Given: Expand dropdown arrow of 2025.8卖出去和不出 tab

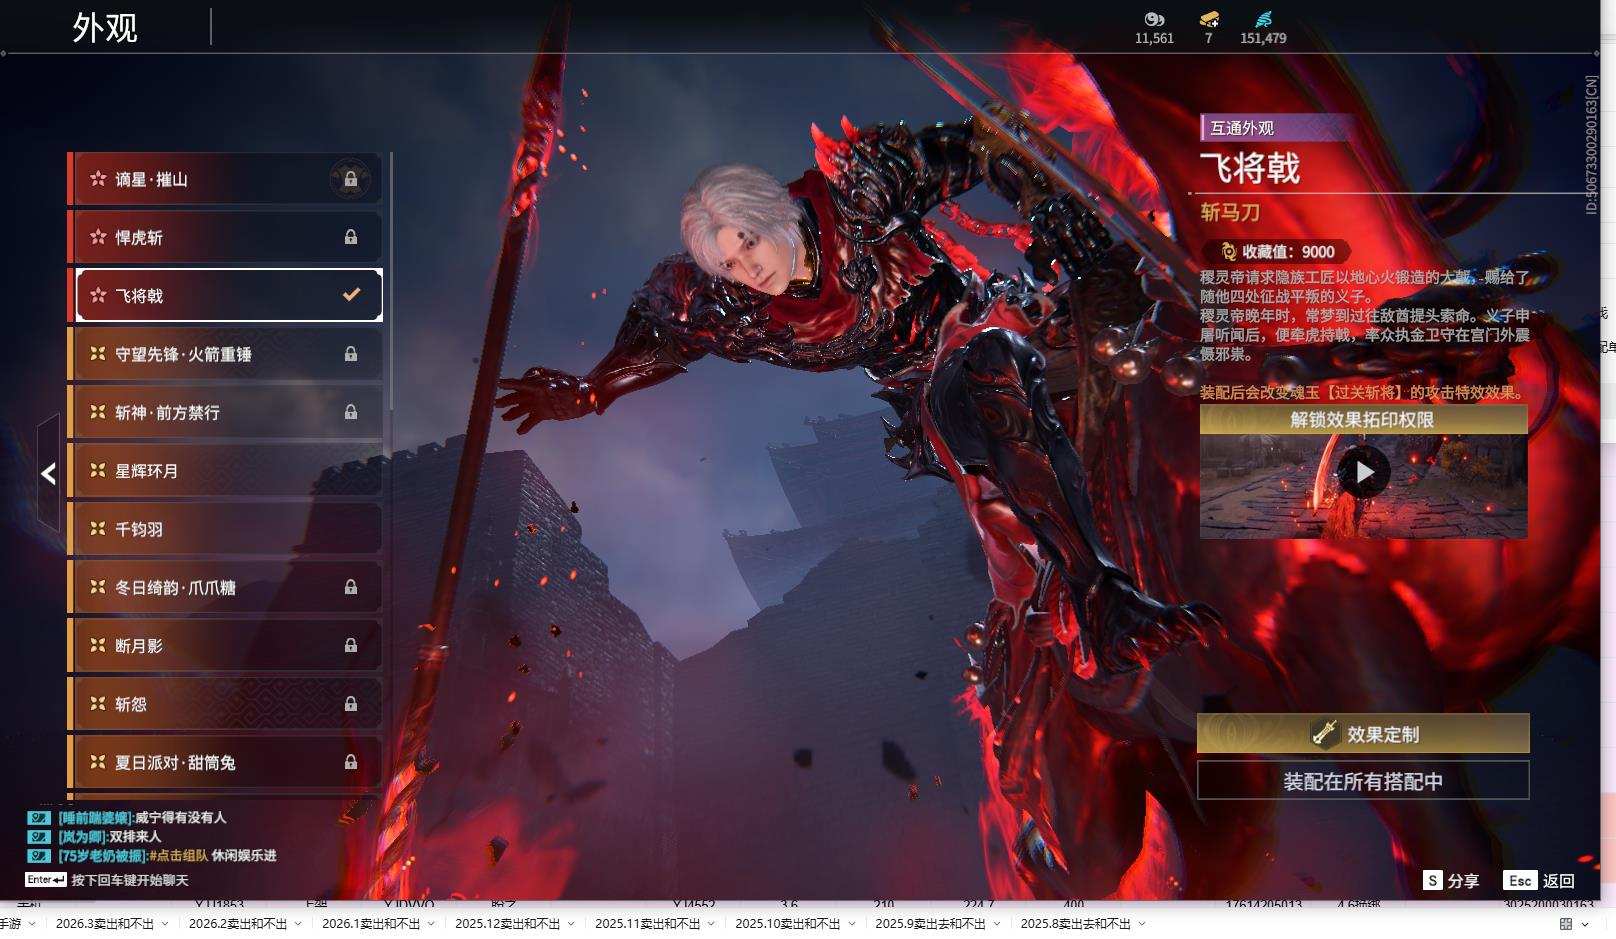Looking at the screenshot, I should coord(1142,924).
